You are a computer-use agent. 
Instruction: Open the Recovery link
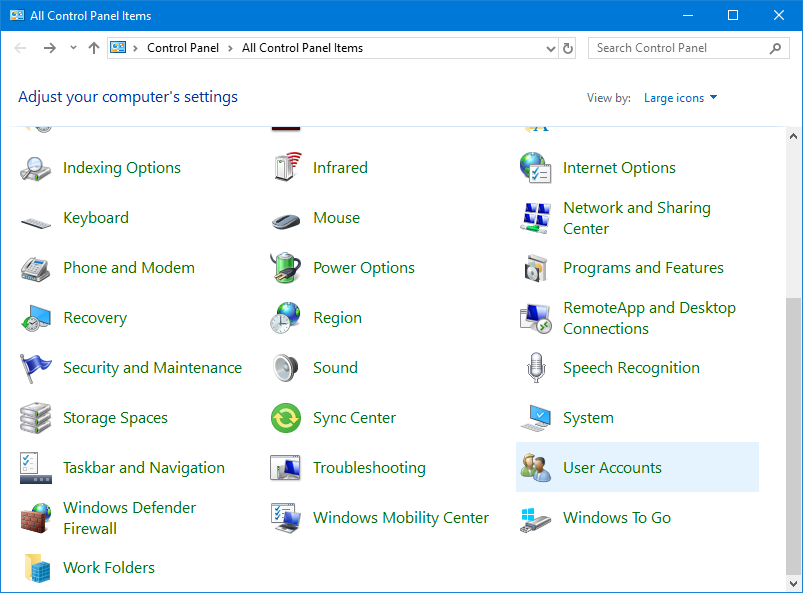click(x=95, y=318)
